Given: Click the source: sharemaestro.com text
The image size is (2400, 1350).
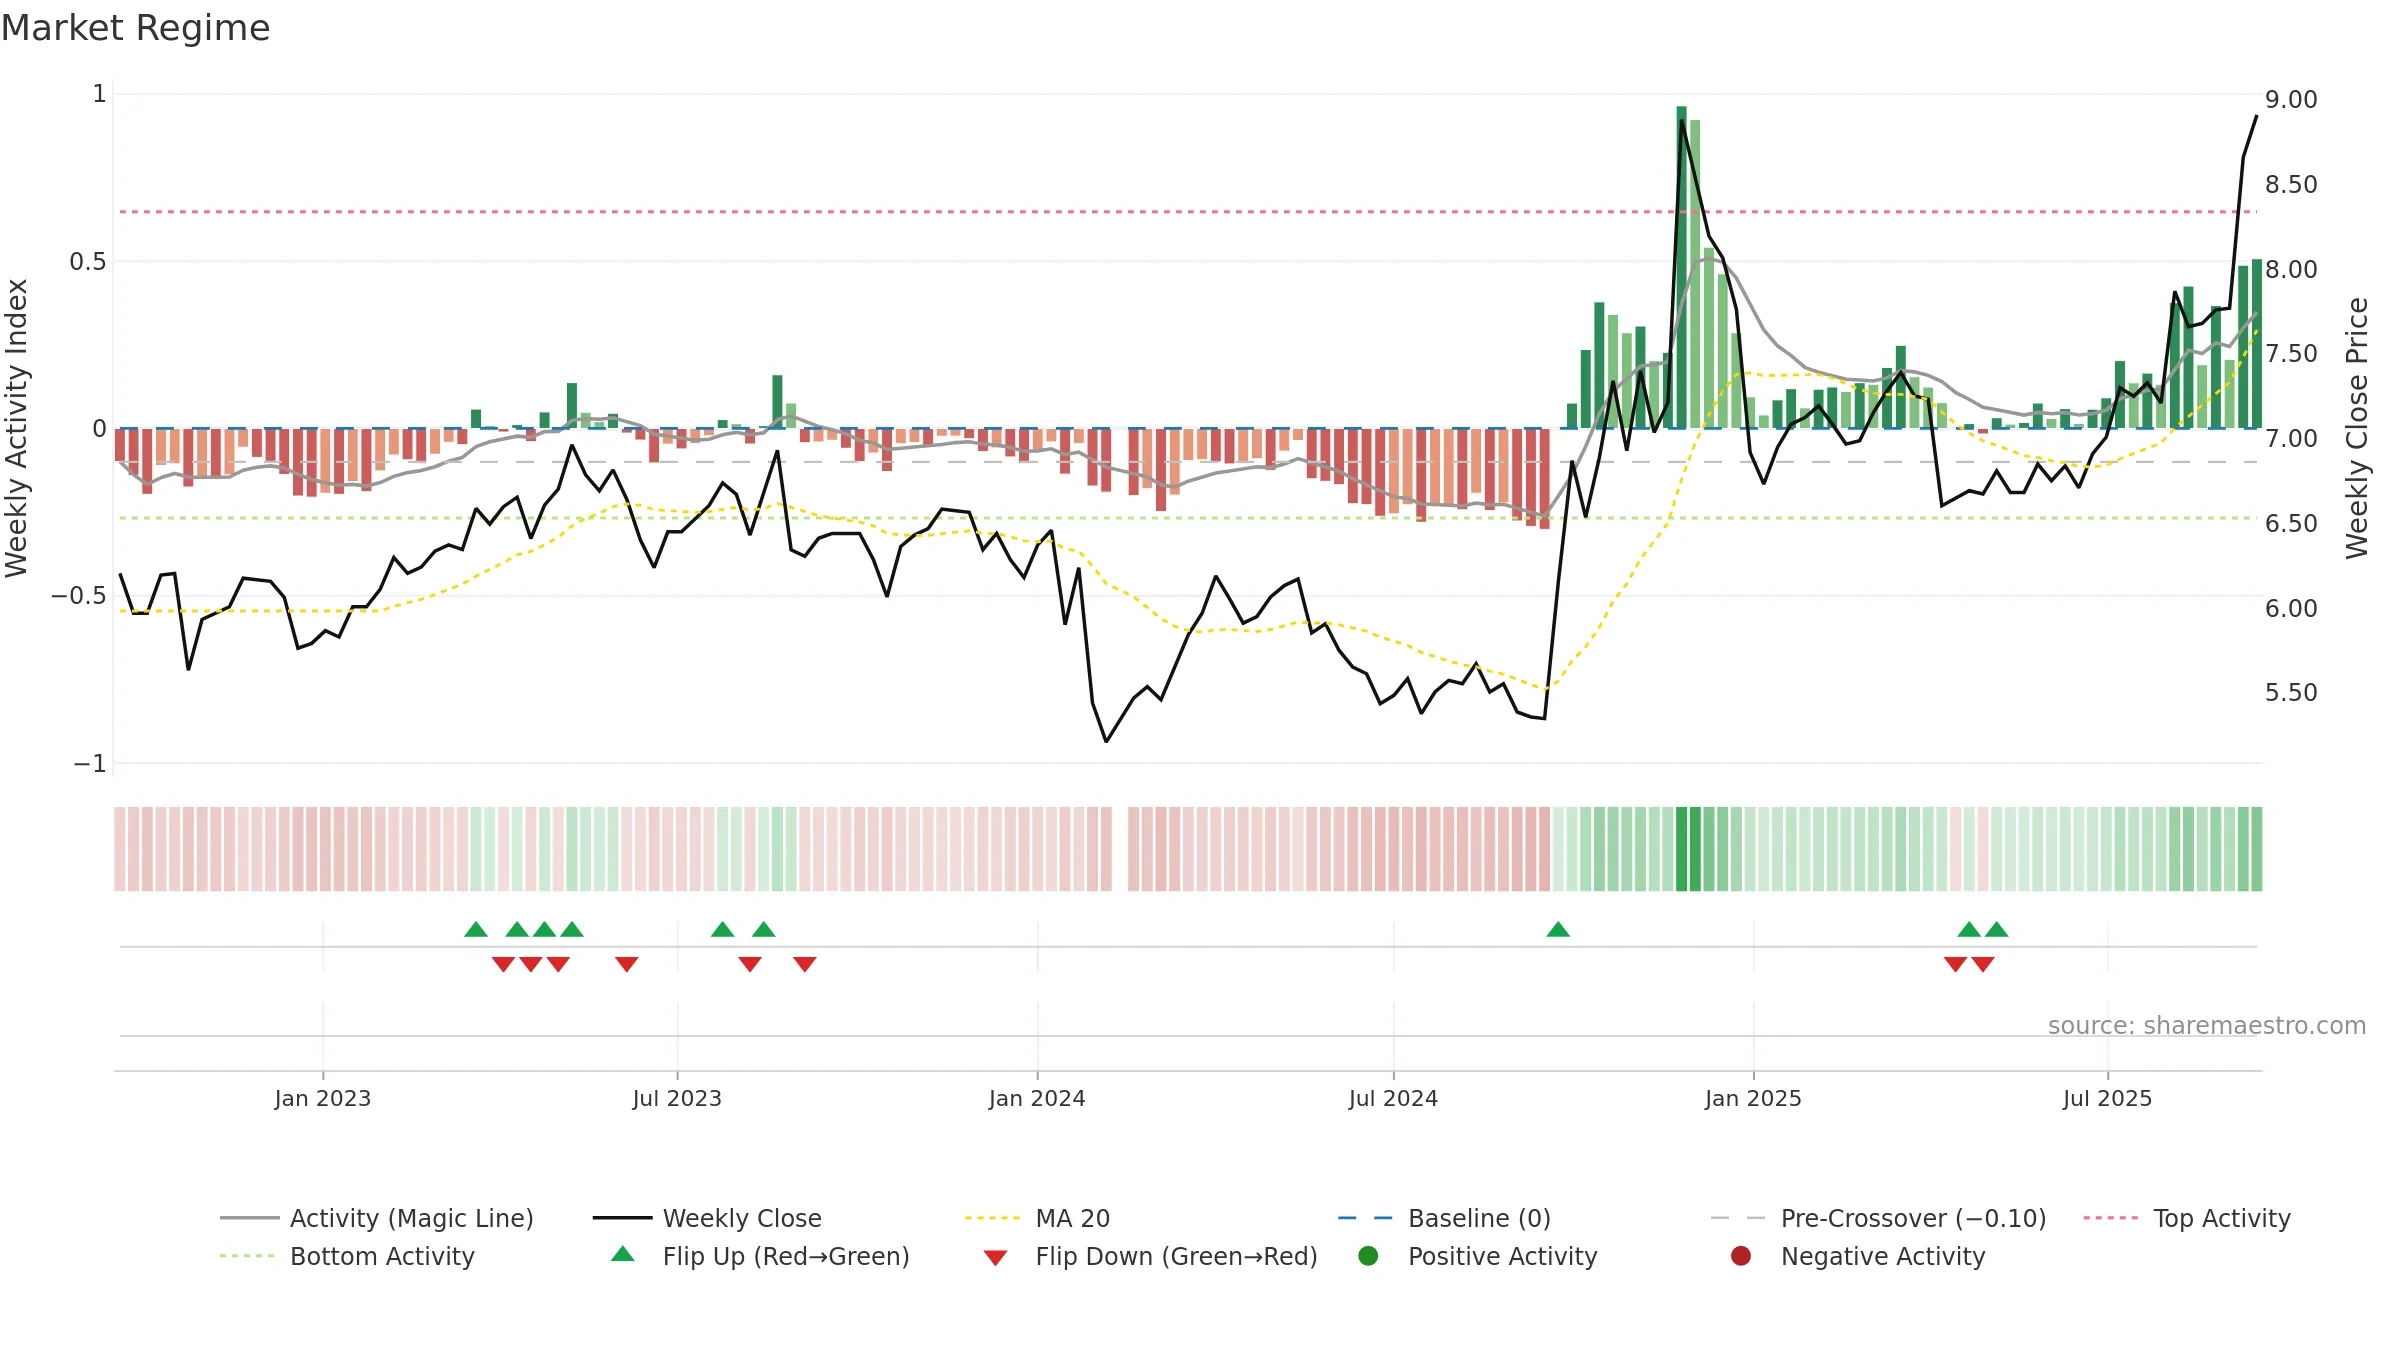Looking at the screenshot, I should click(x=2207, y=1025).
